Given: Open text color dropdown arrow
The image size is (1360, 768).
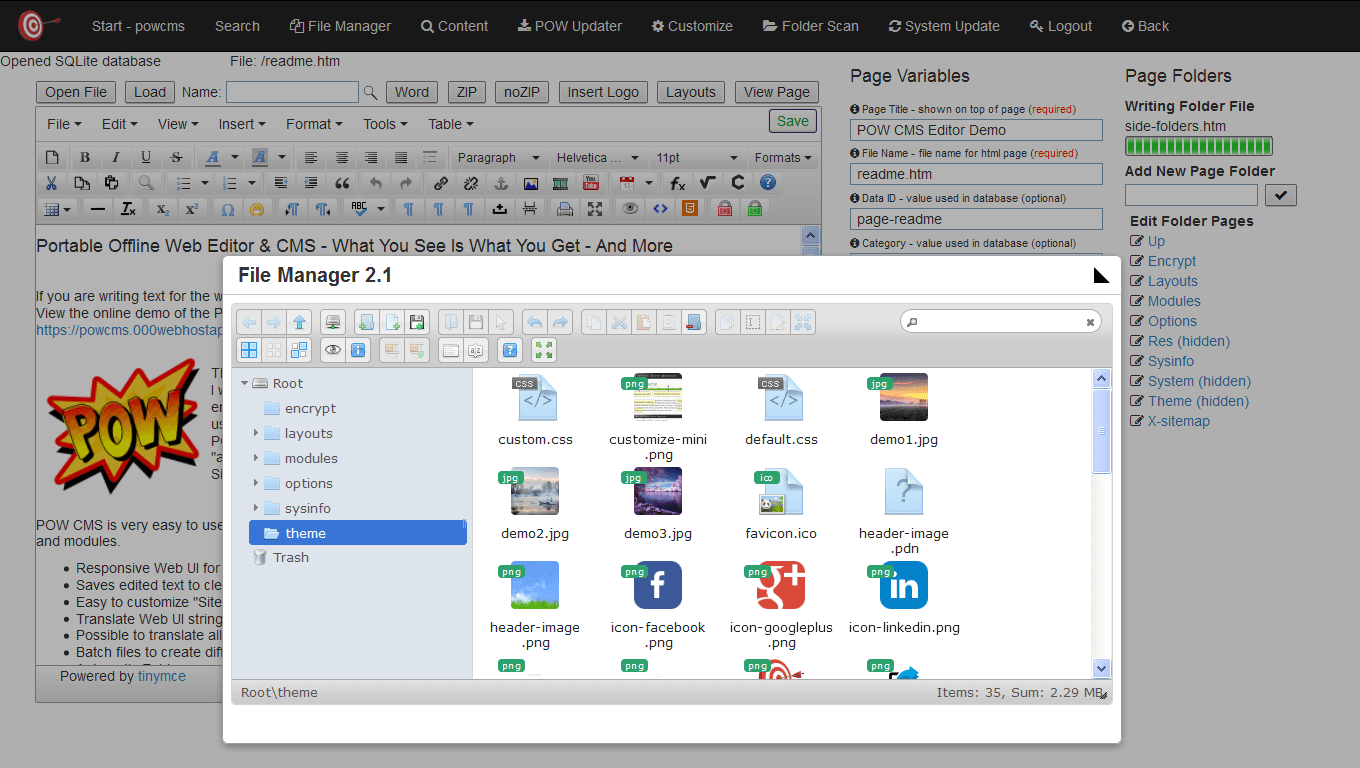Looking at the screenshot, I should [x=235, y=157].
